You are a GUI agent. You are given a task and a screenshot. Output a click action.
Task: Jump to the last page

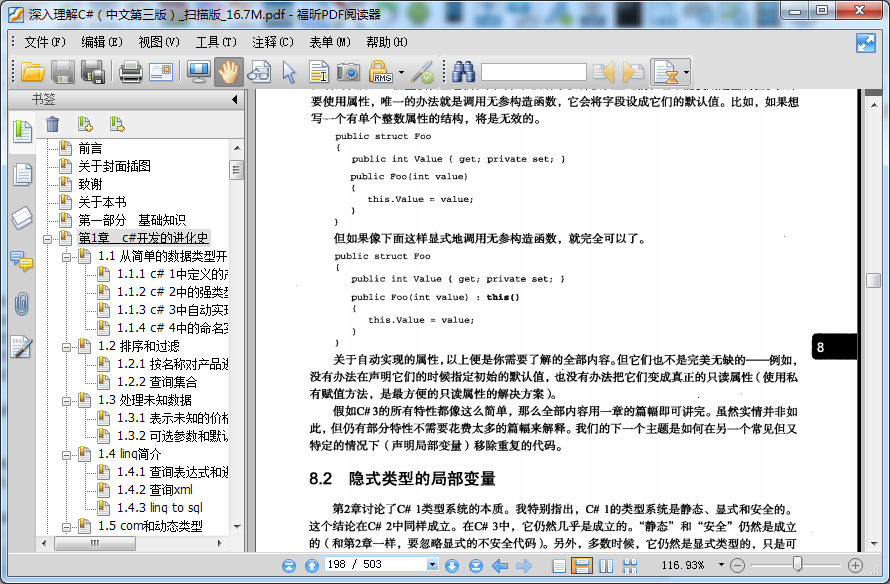point(476,565)
